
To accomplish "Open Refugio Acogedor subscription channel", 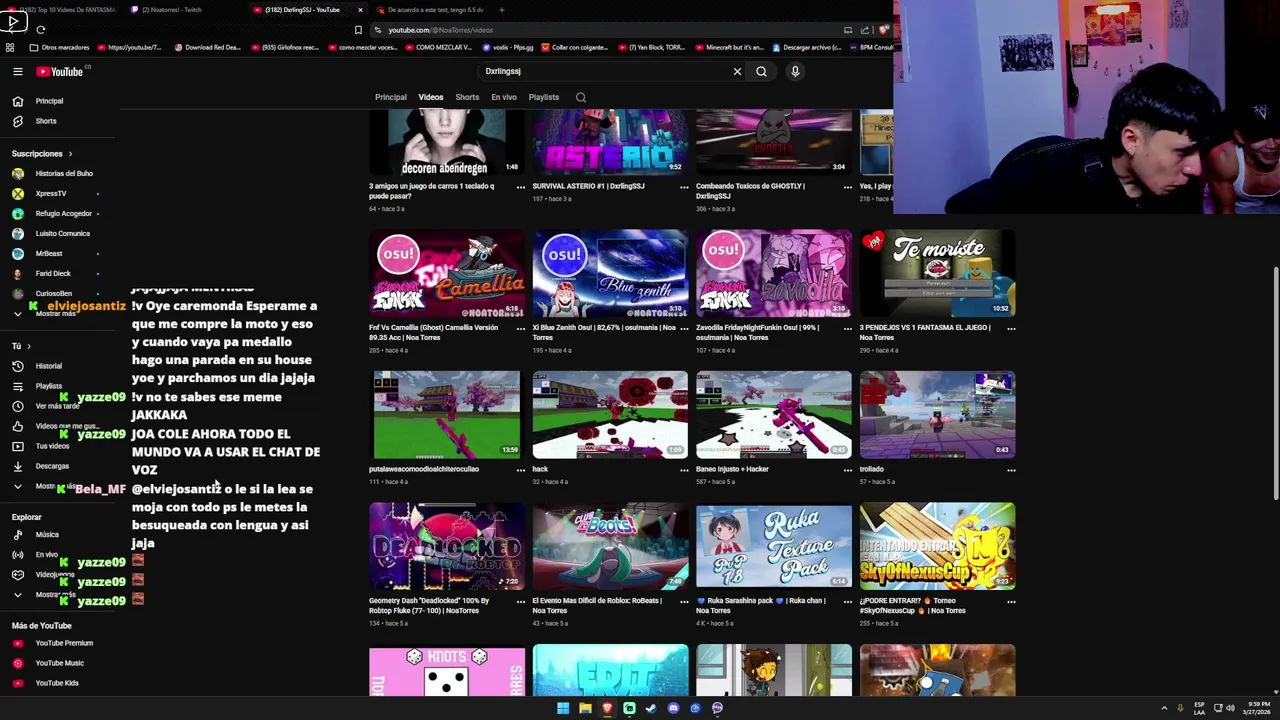I will point(63,214).
